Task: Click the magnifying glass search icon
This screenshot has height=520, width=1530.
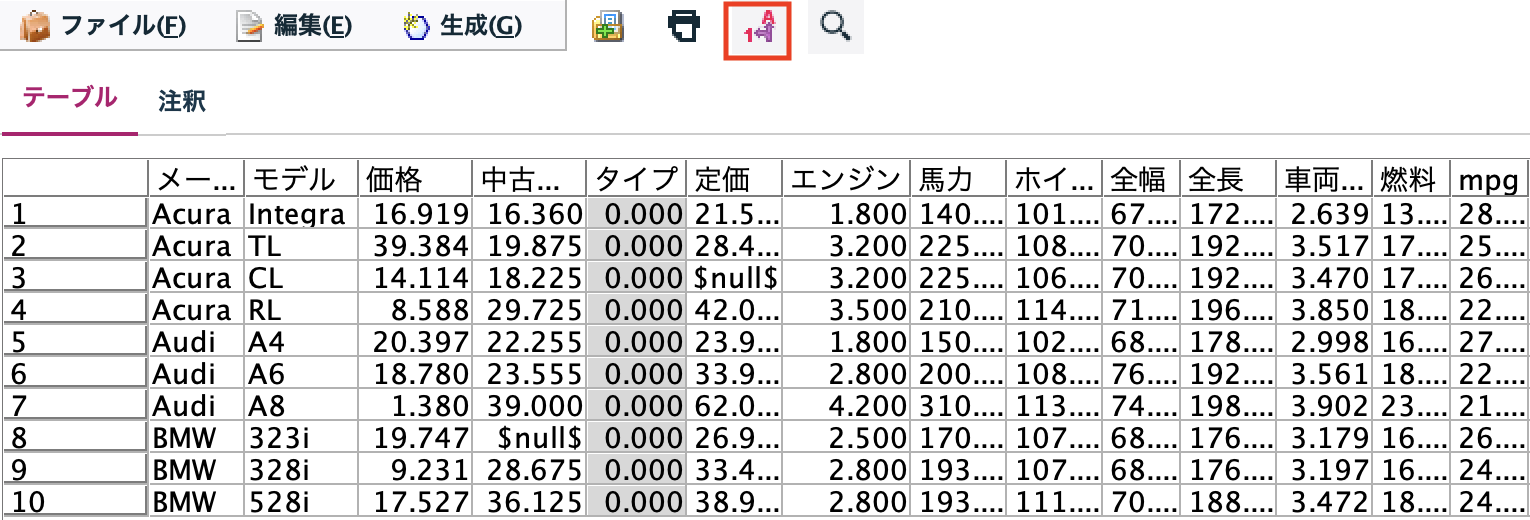Action: 835,27
